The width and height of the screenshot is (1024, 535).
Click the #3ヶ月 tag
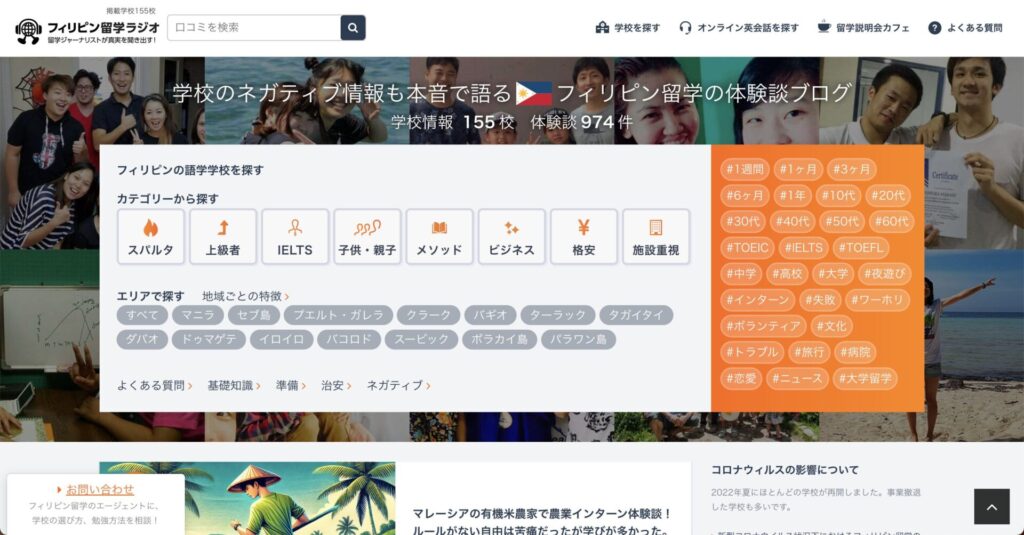(852, 169)
